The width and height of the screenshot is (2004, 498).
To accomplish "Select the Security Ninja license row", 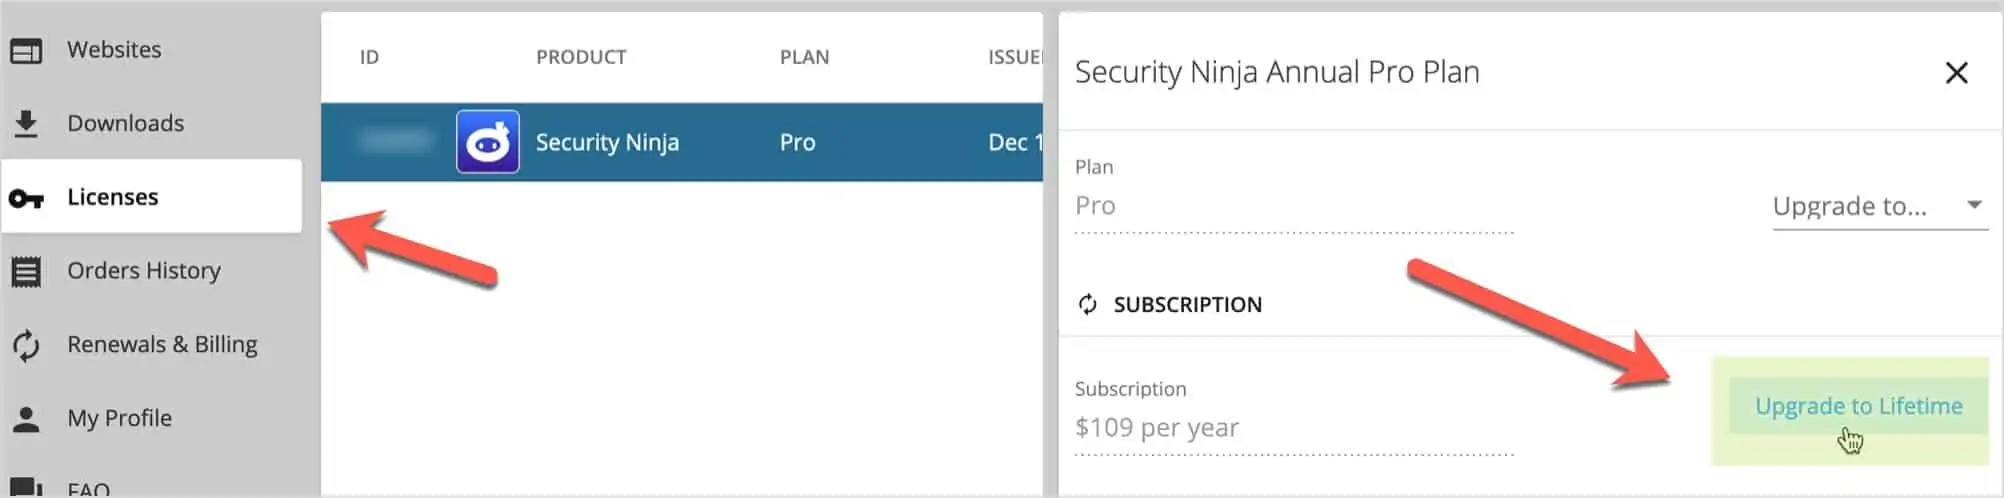I will click(x=682, y=142).
